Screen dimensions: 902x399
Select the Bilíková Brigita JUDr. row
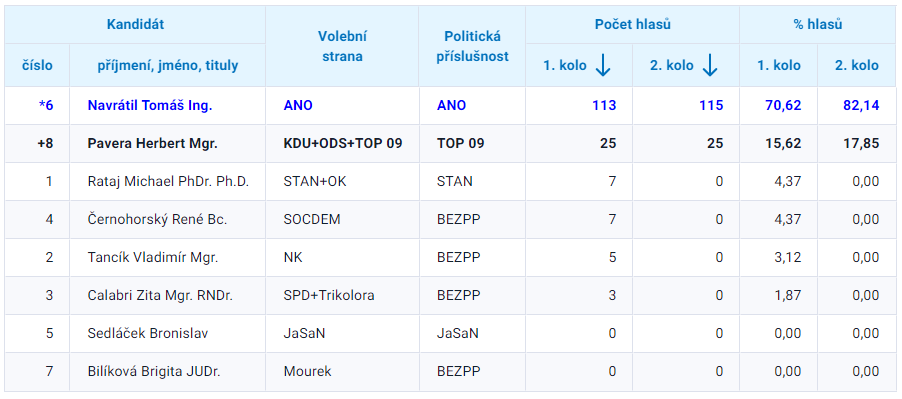(451, 371)
